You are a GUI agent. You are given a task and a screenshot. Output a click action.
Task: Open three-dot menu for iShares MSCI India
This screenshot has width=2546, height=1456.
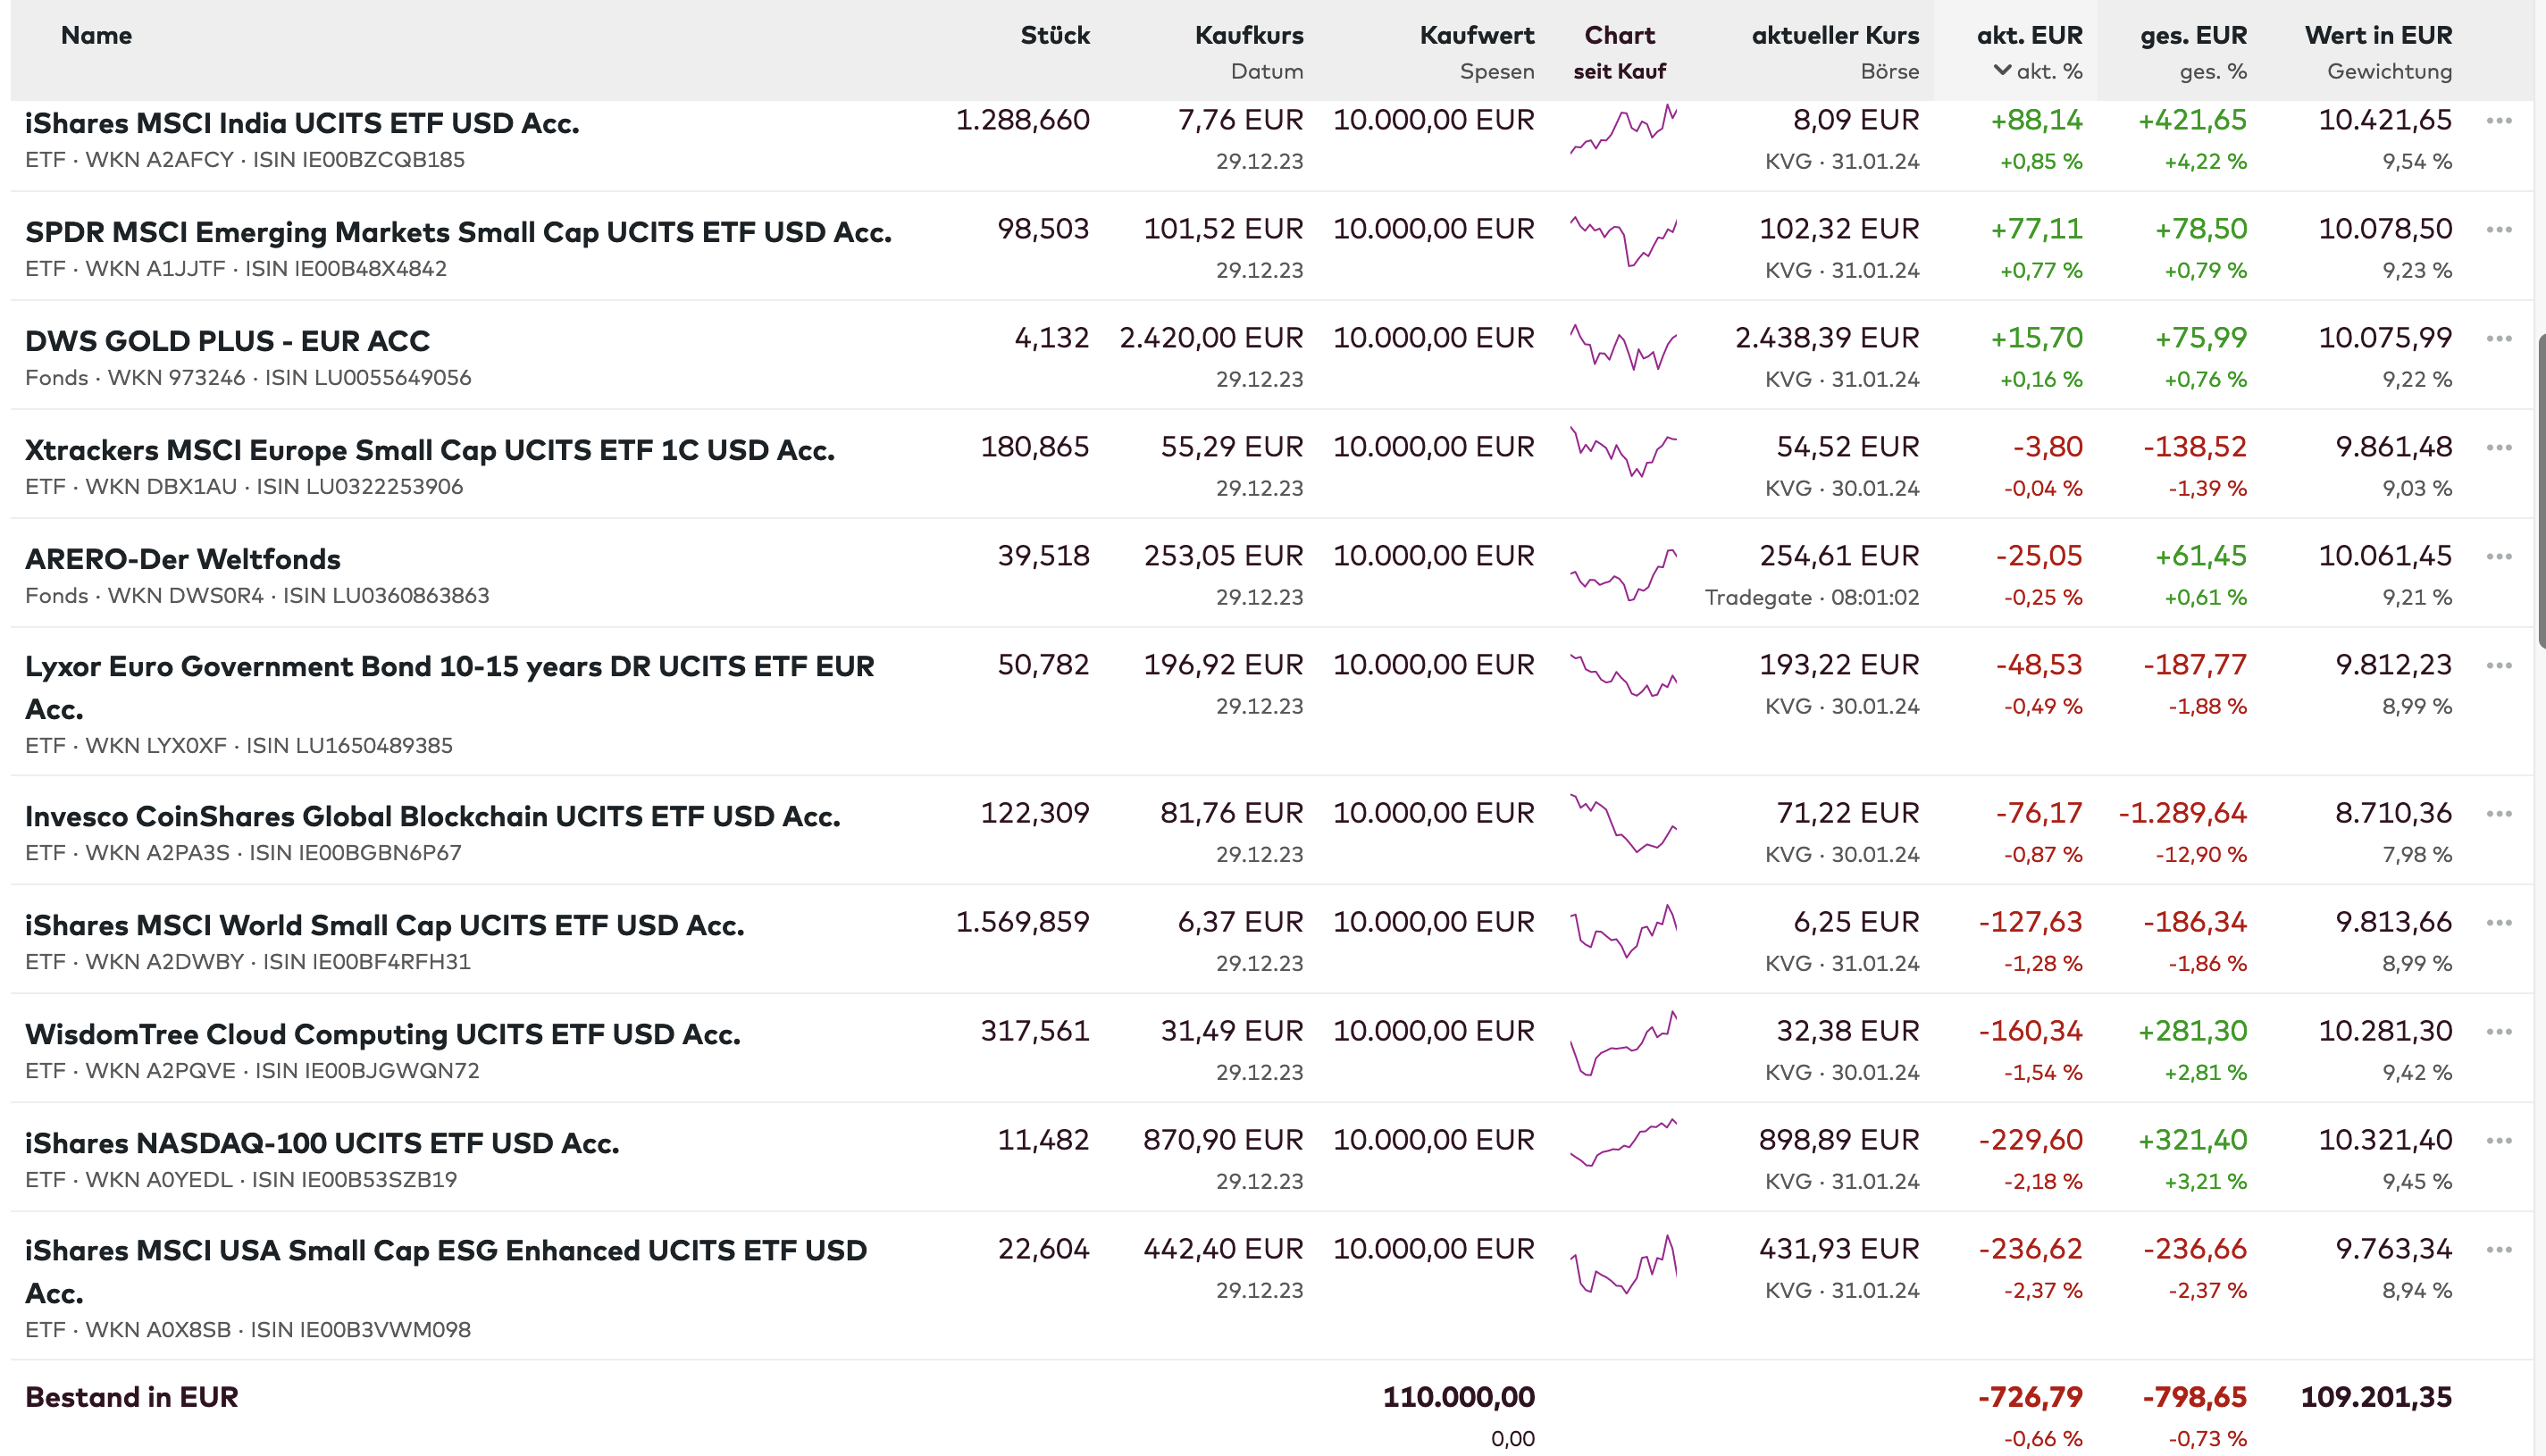[2498, 121]
